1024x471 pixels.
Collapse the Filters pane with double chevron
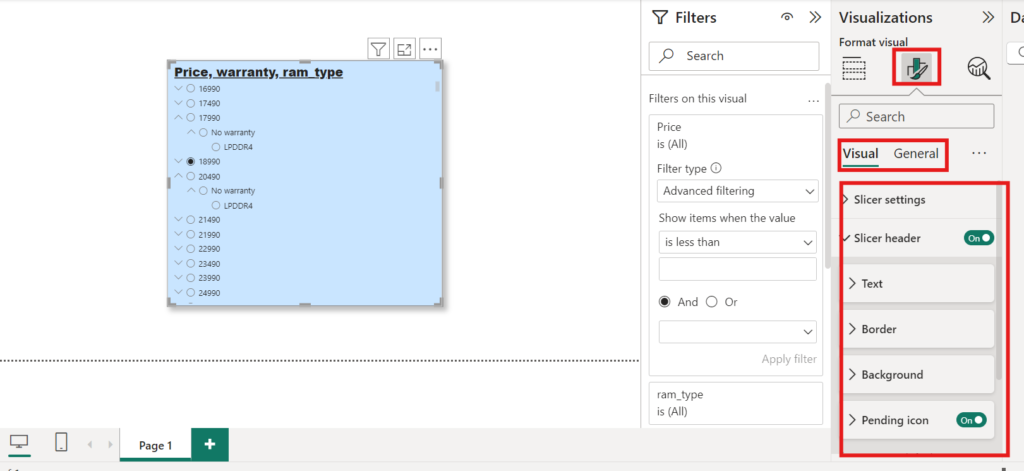tap(814, 18)
